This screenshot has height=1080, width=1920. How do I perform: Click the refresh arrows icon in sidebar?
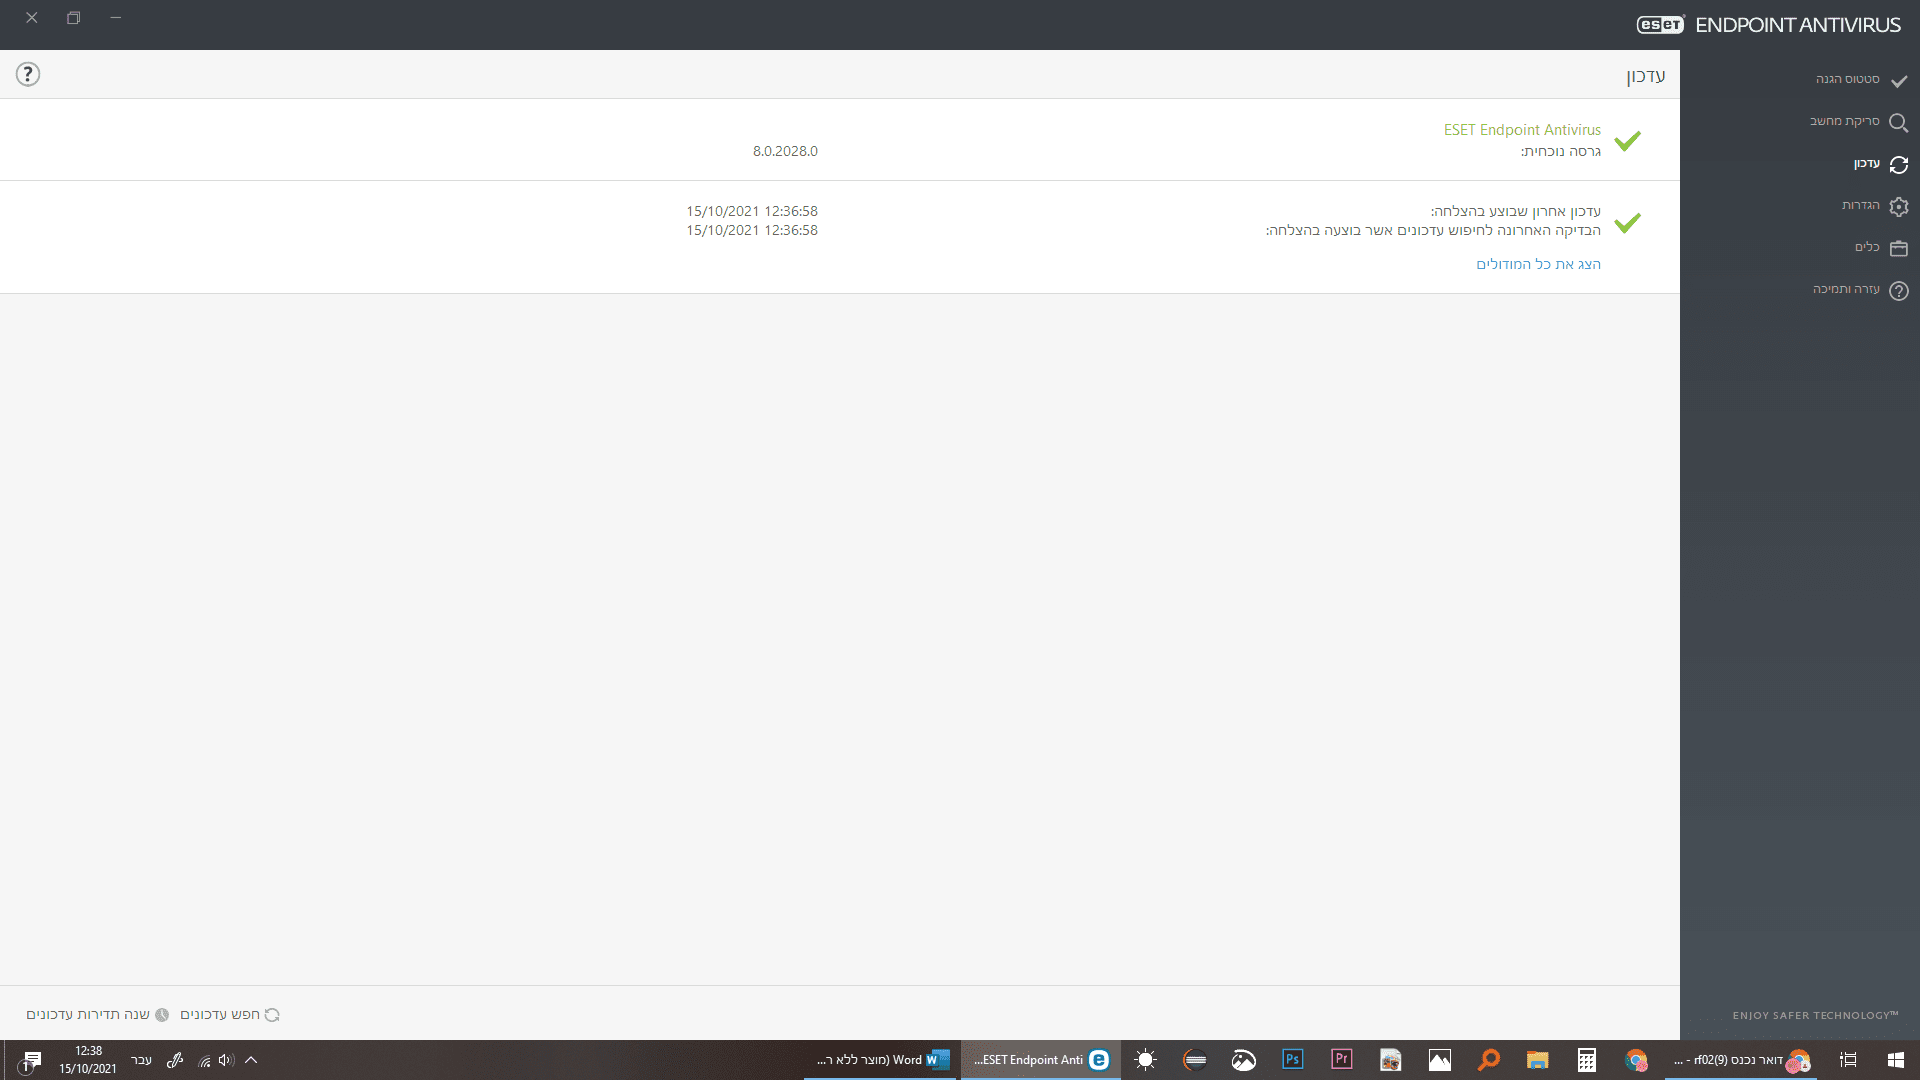[1899, 165]
